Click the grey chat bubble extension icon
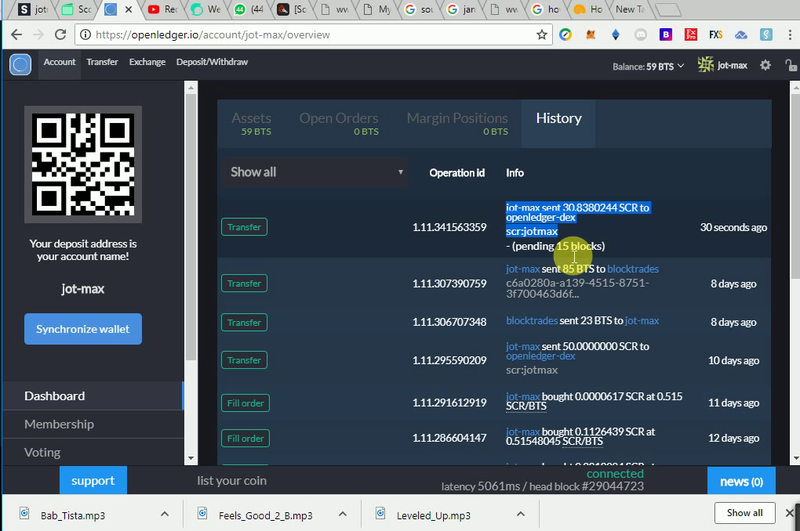The height and width of the screenshot is (531, 800). (x=640, y=35)
